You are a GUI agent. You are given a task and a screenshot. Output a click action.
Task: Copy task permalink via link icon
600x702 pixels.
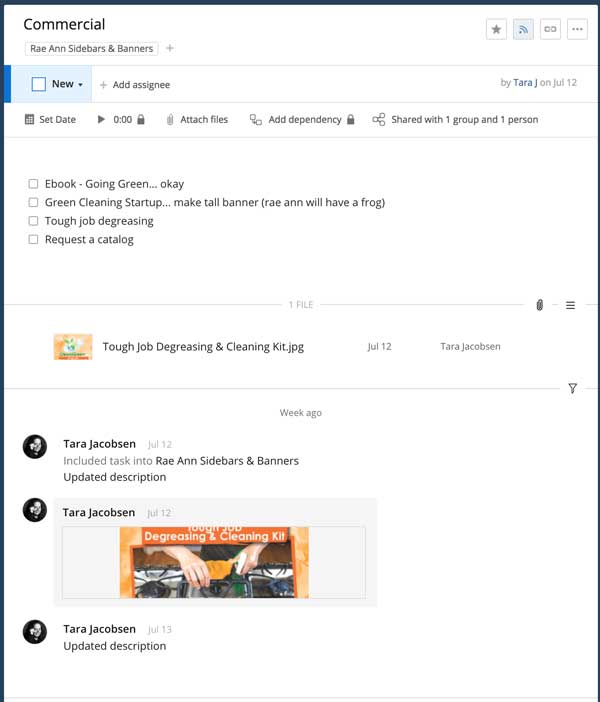550,30
